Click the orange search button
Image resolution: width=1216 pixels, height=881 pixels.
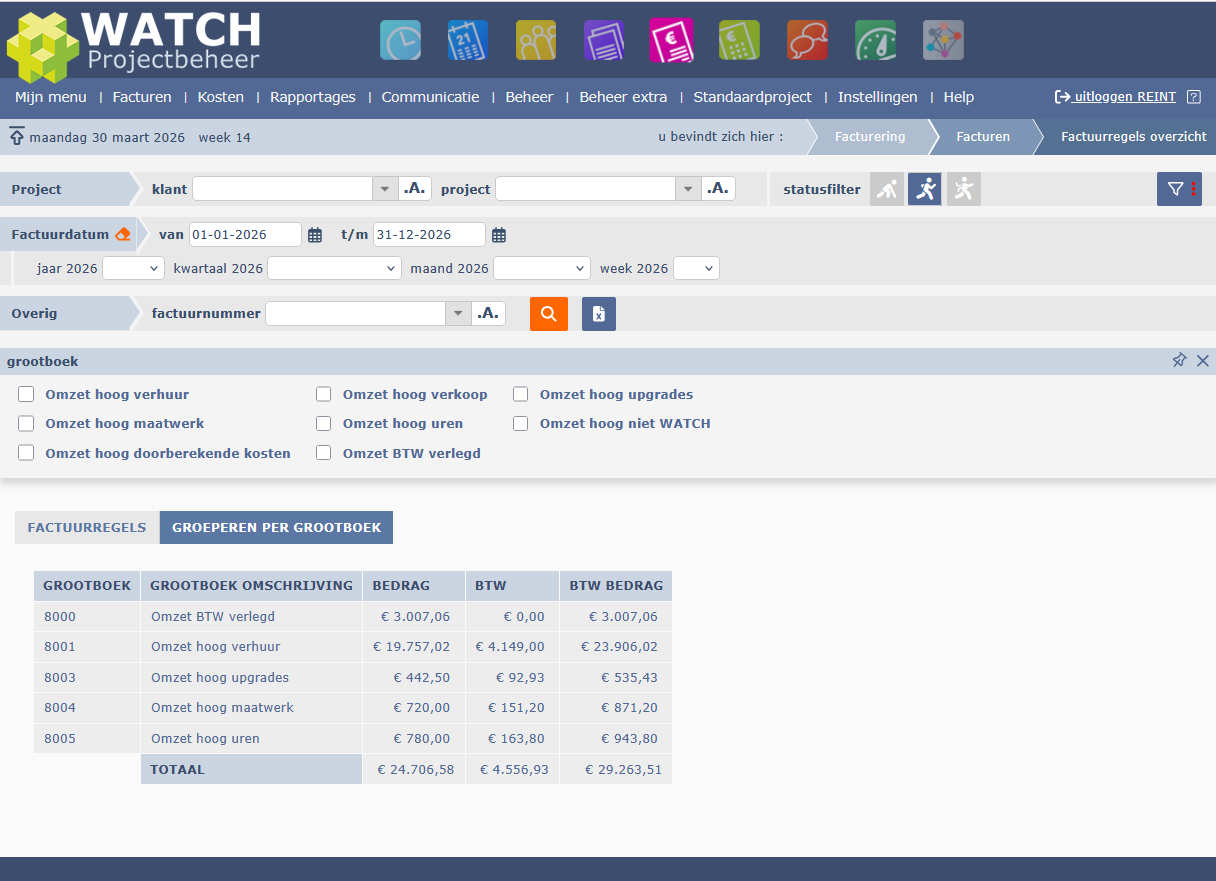pyautogui.click(x=549, y=314)
